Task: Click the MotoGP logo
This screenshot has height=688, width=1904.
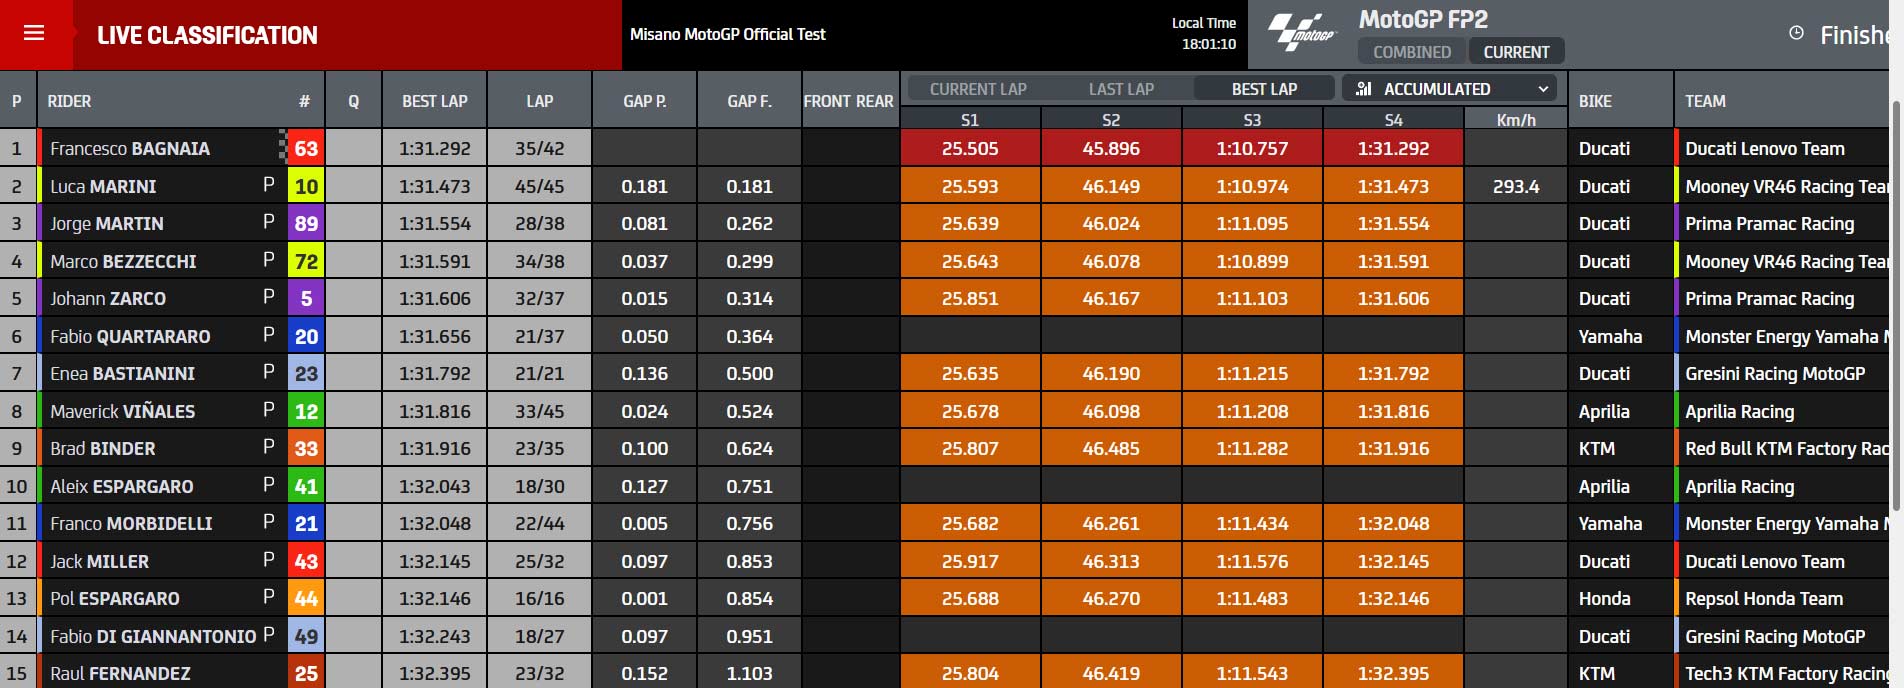Action: (x=1303, y=33)
